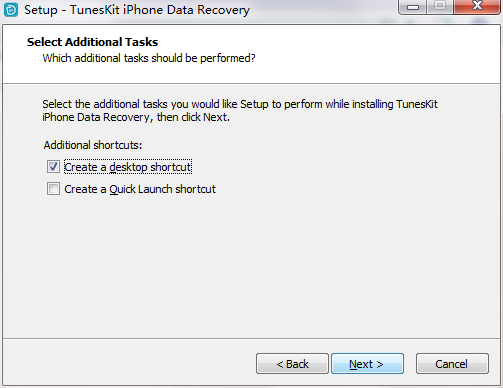Click 'Which additional tasks should be performed?' text
Viewport: 503px width, 388px height.
pos(149,58)
